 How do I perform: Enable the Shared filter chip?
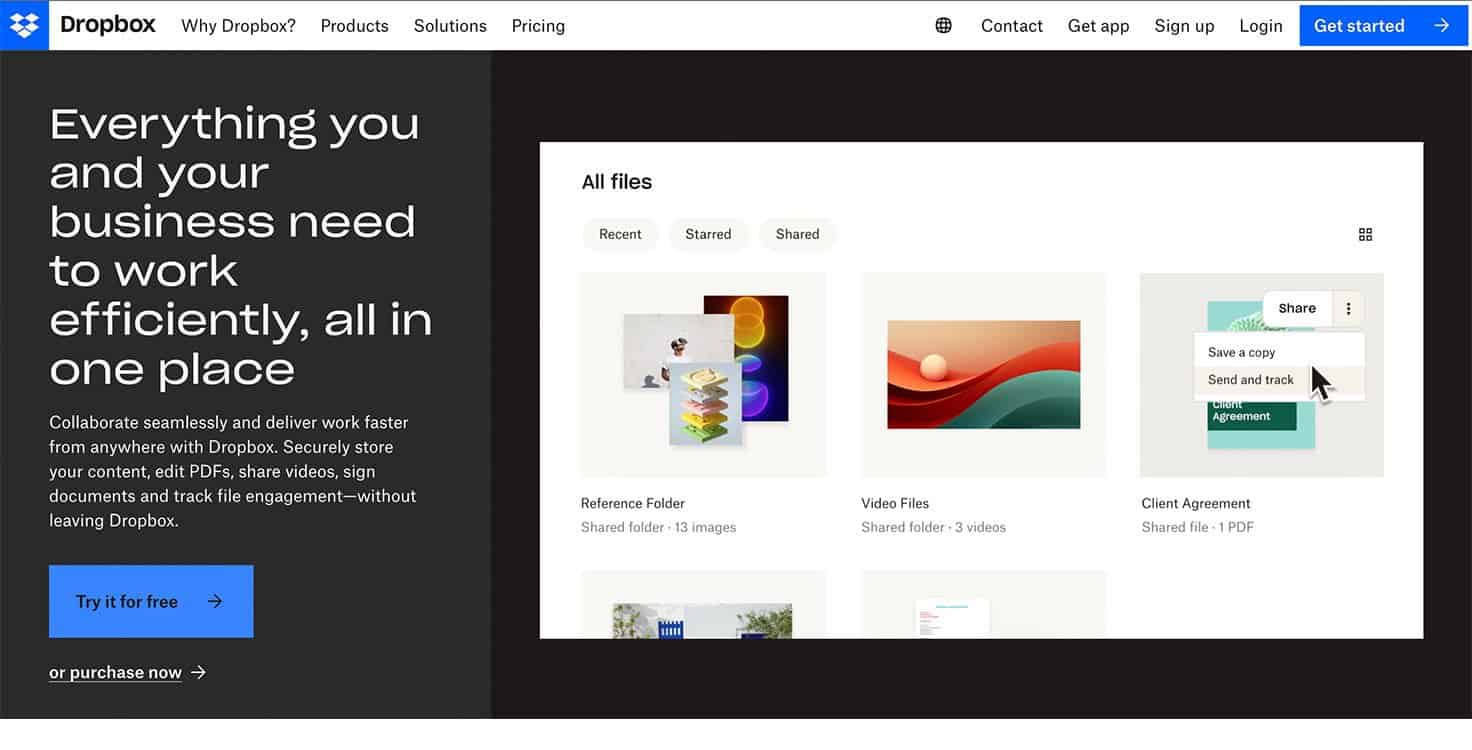797,234
